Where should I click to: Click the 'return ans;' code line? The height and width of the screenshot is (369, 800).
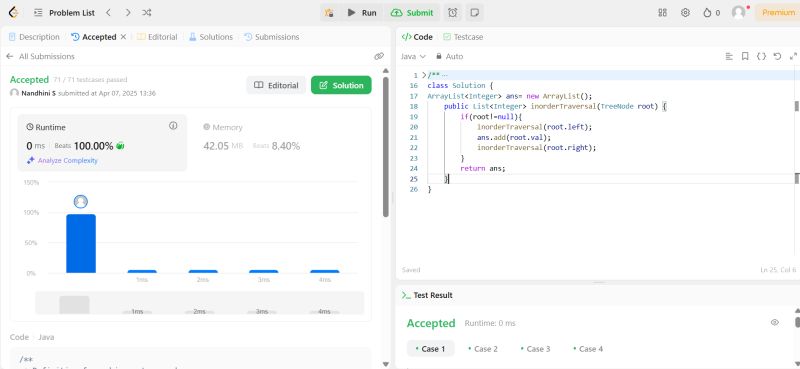click(x=483, y=168)
